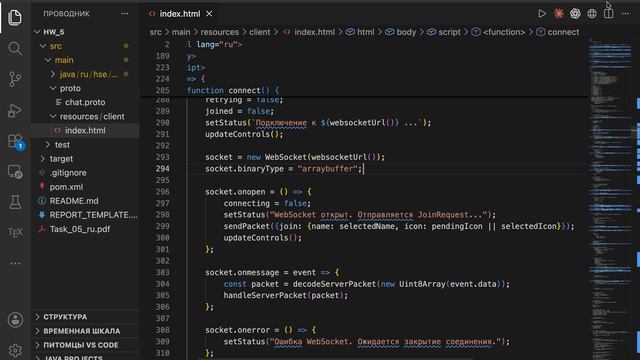Image resolution: width=640 pixels, height=360 pixels.
Task: Open editor More Actions menu
Action: (x=625, y=13)
